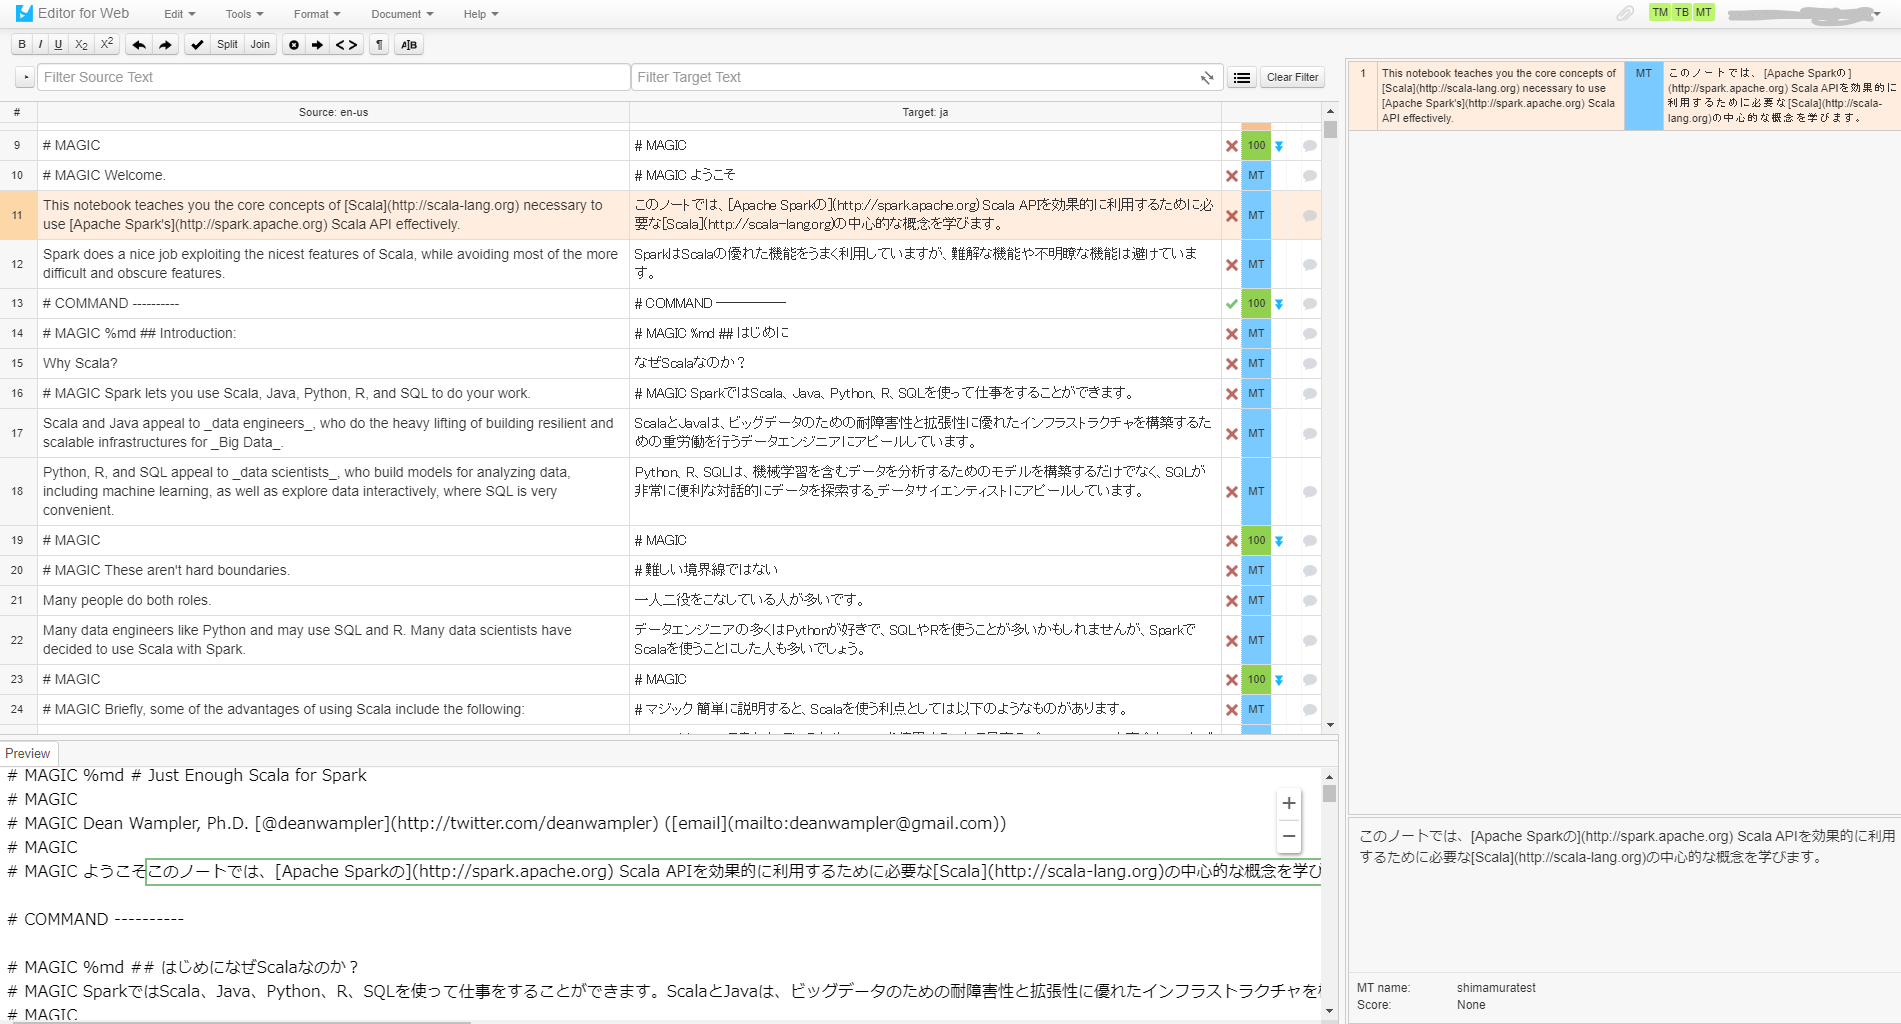Zoom out the preview with minus button

tap(1289, 836)
